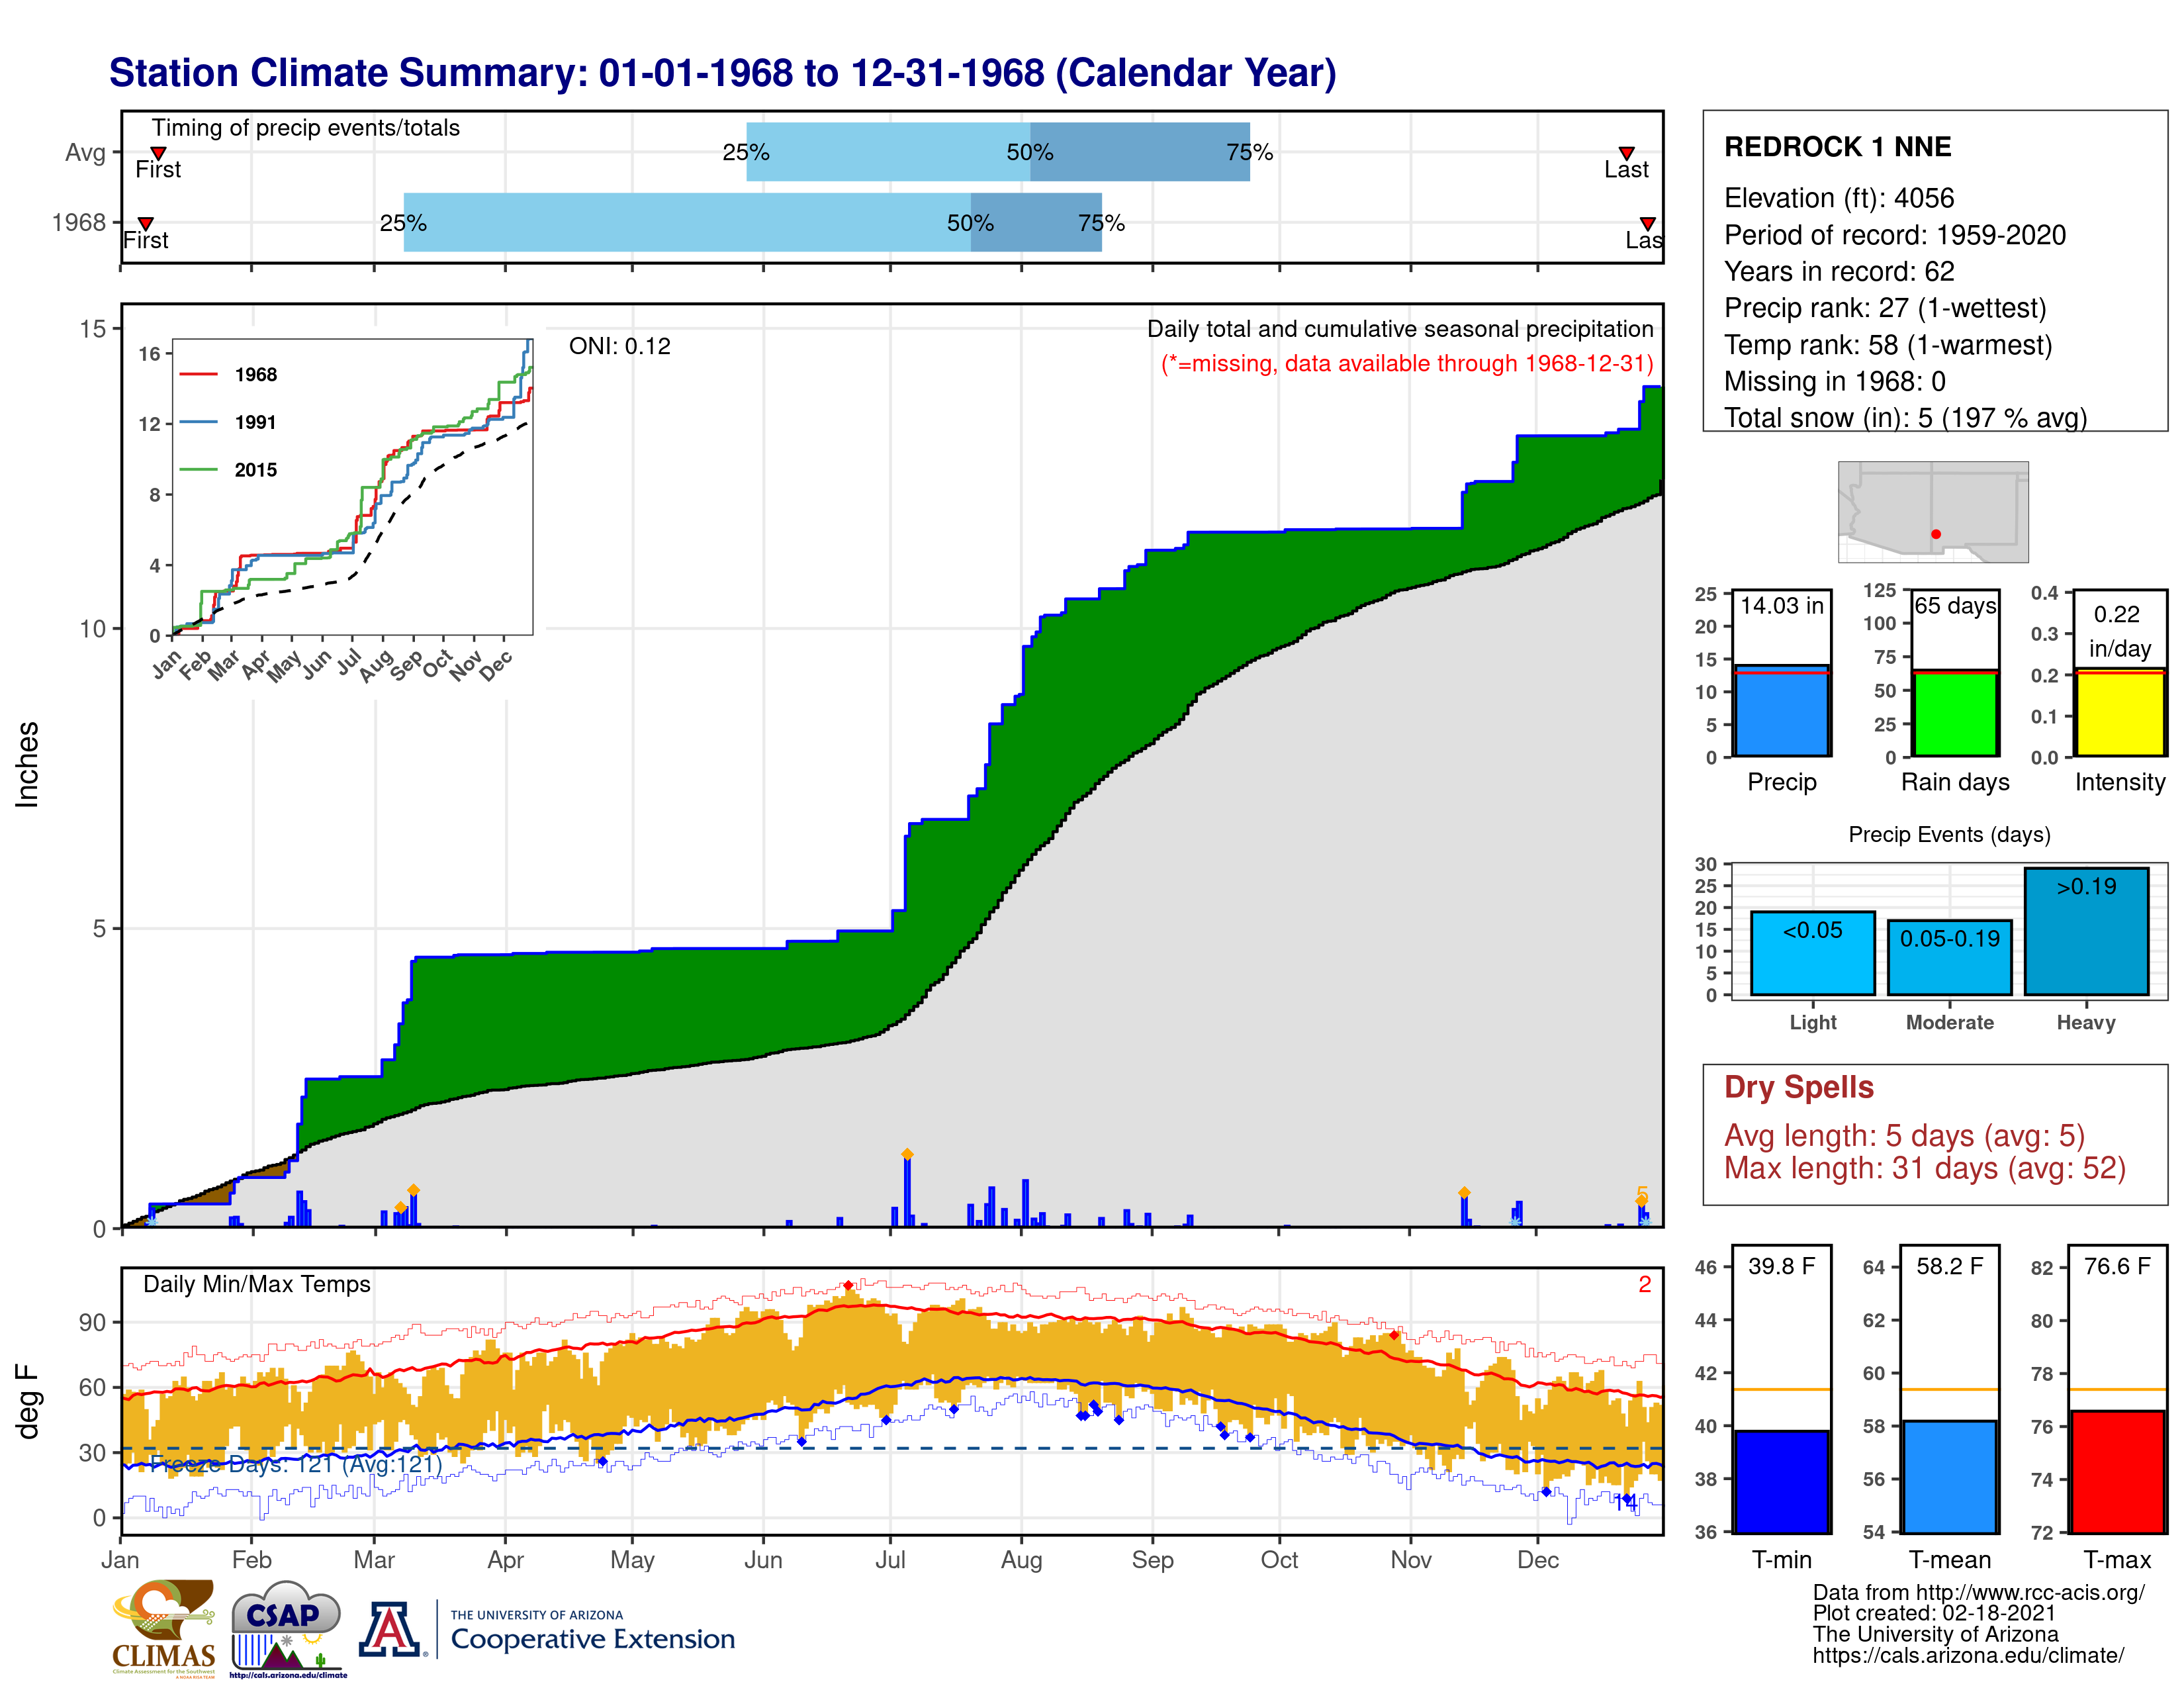This screenshot has width=2184, height=1688.
Task: Click the Avg 'Last' red triangle marker
Action: click(x=1626, y=153)
